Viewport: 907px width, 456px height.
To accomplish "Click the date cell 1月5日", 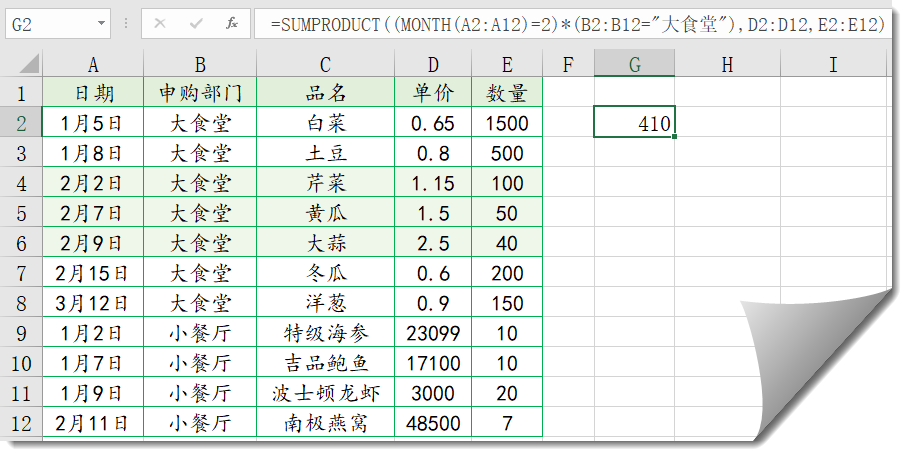I will tap(93, 123).
